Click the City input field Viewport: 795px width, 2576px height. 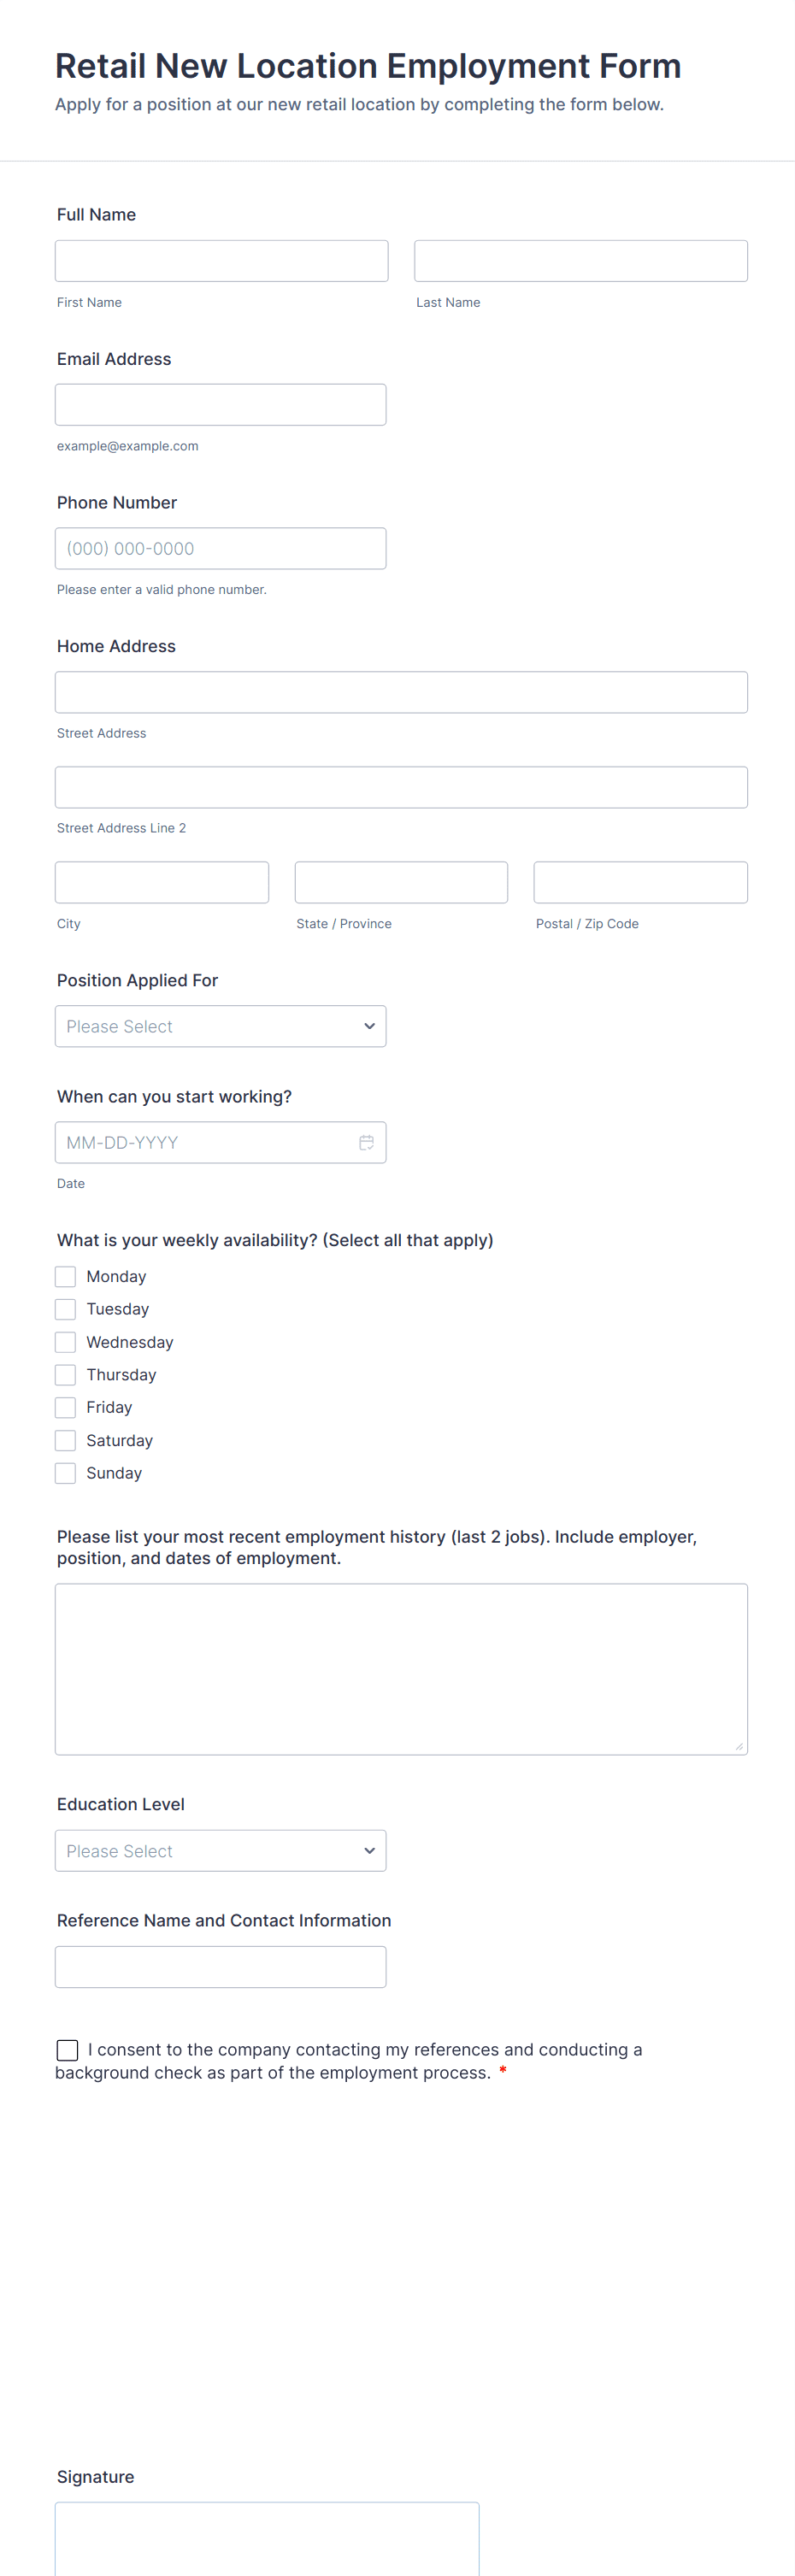(x=162, y=882)
